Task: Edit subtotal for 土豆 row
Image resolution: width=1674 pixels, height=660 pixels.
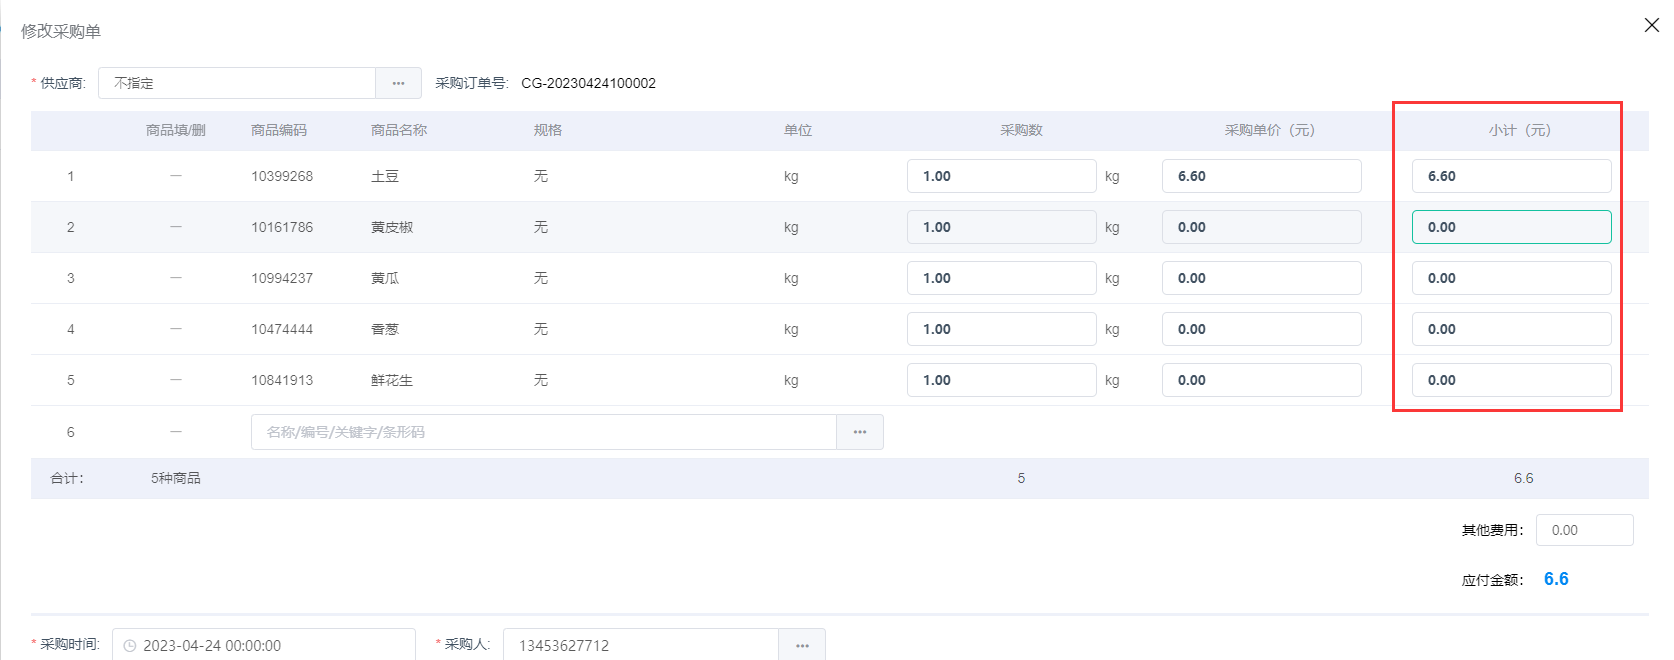Action: [1511, 176]
